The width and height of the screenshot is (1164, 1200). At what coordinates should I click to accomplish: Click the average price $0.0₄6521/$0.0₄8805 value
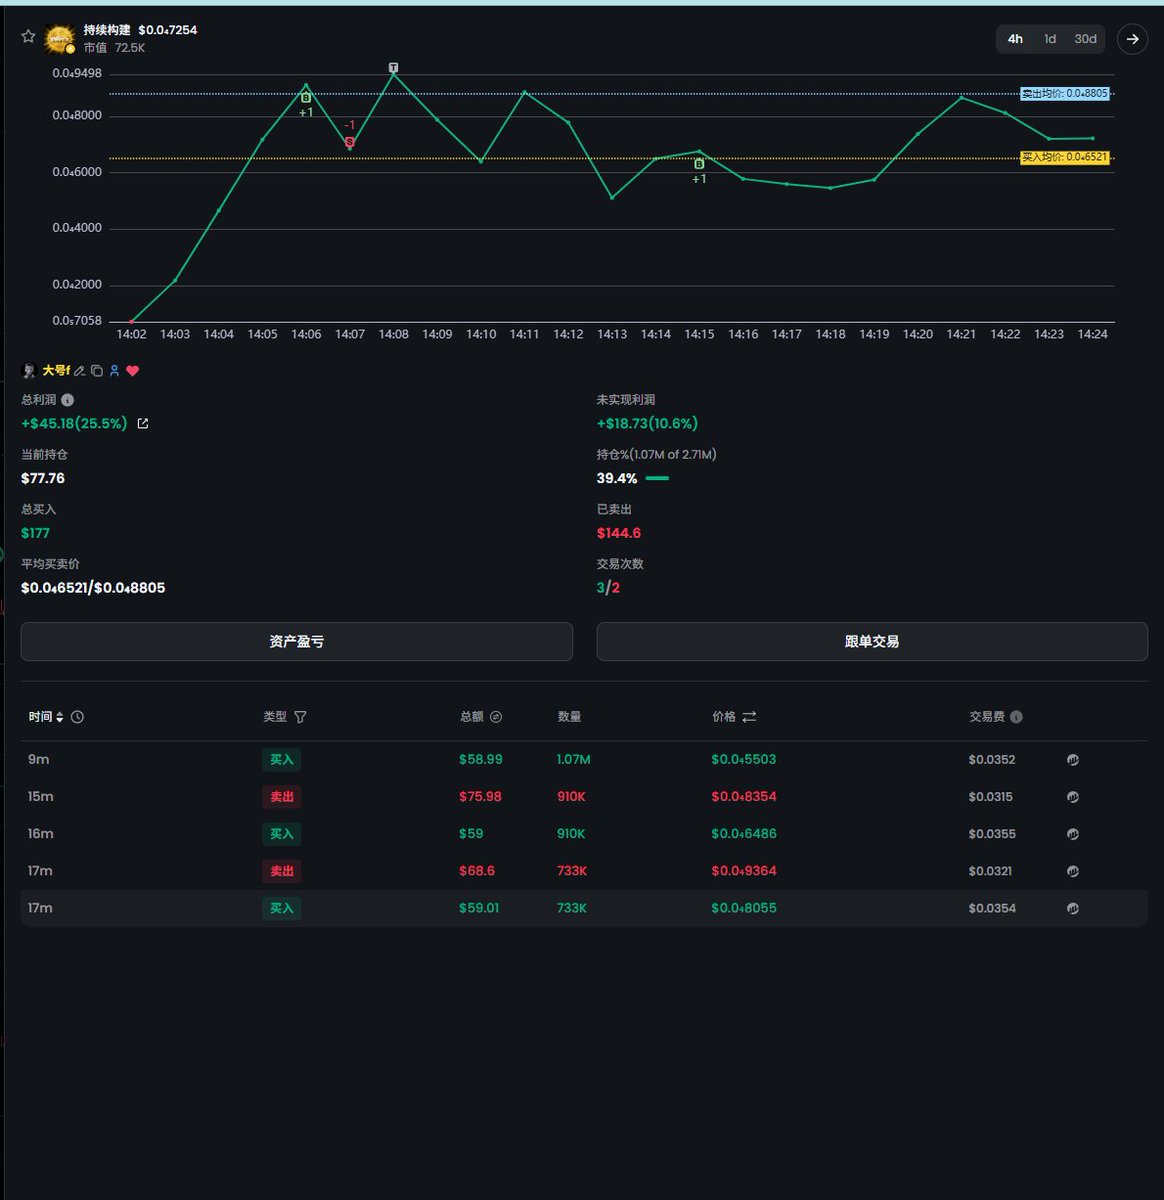pos(93,588)
